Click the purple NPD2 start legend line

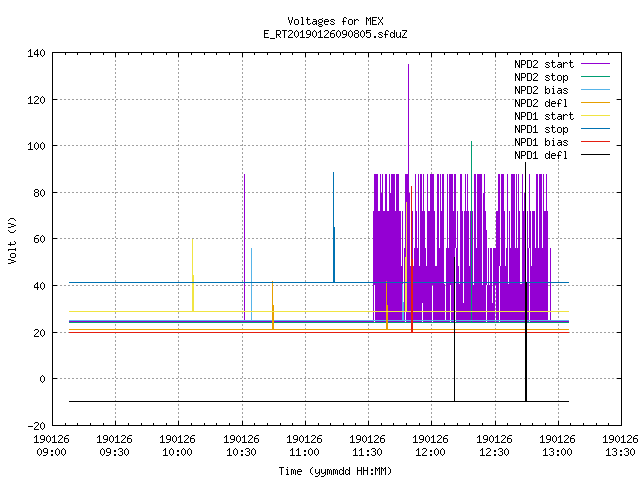tap(596, 64)
